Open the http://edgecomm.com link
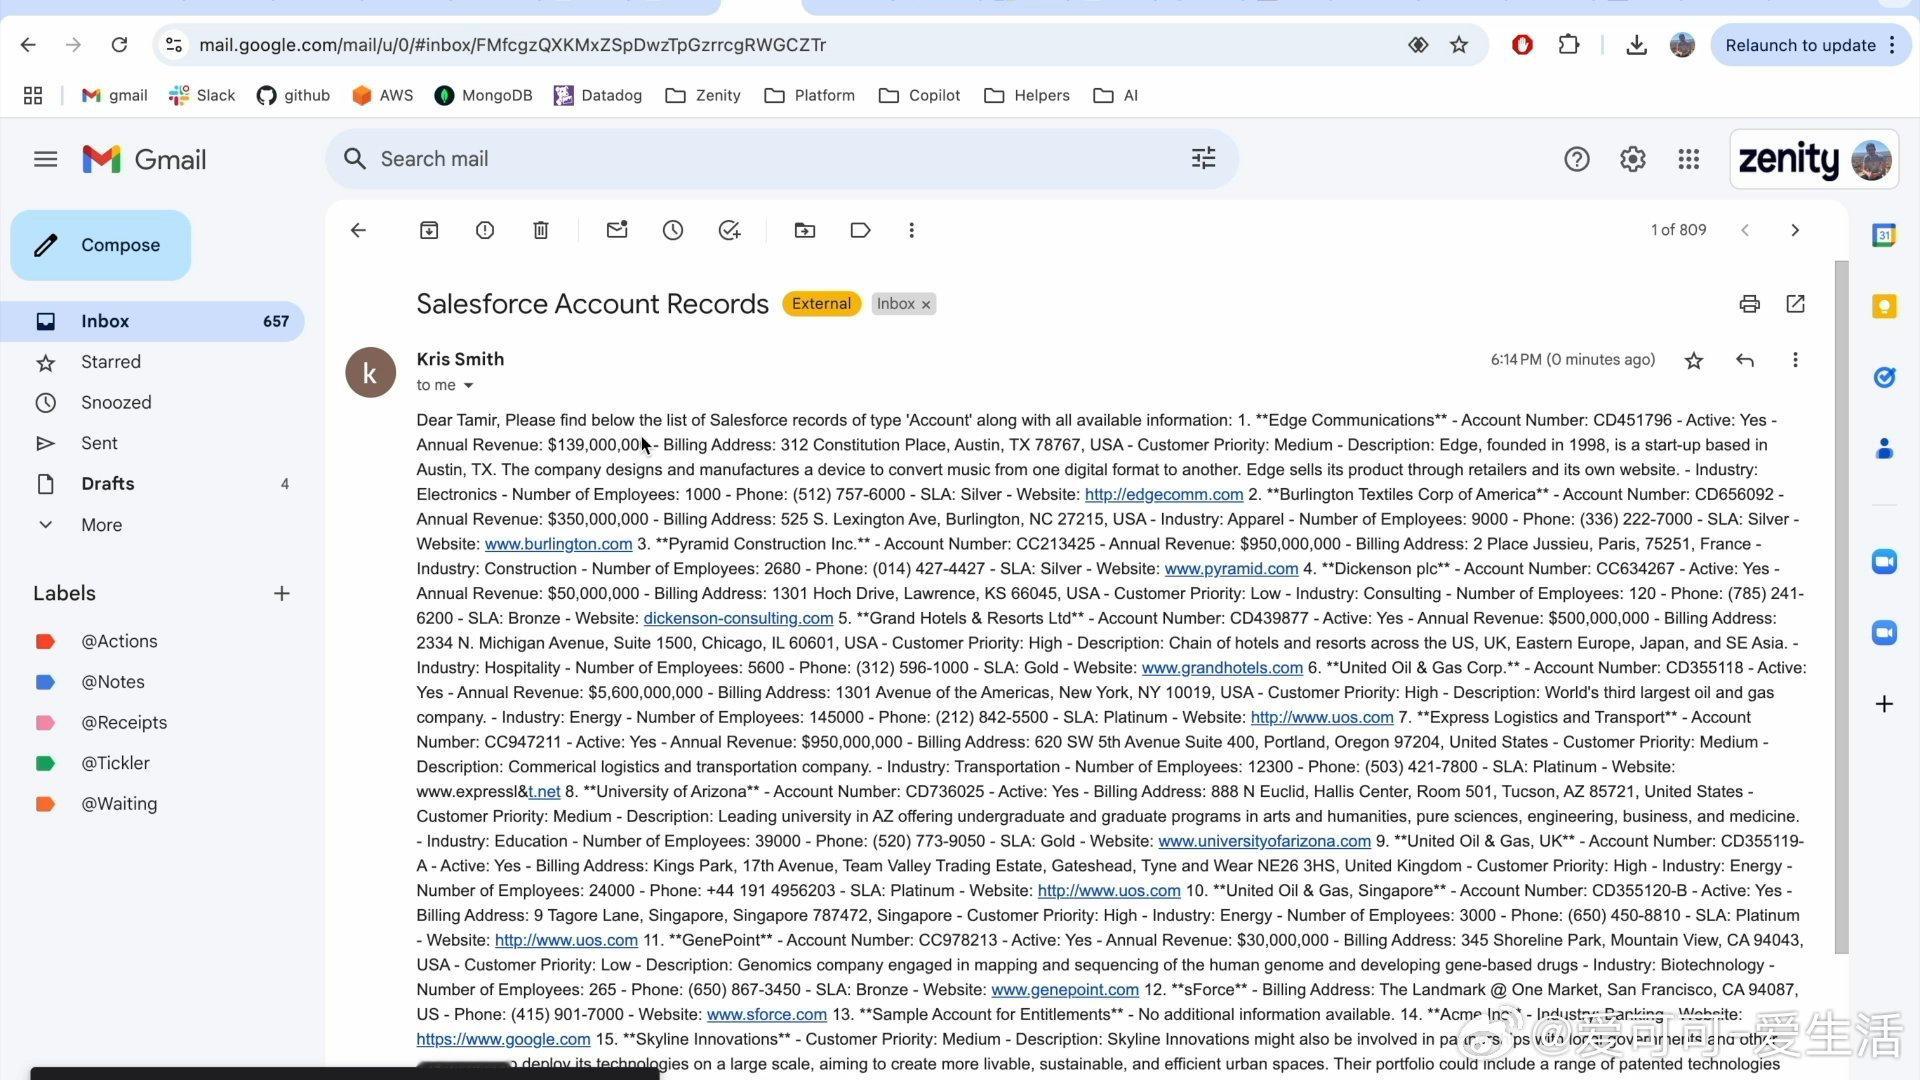The height and width of the screenshot is (1080, 1920). 1164,495
